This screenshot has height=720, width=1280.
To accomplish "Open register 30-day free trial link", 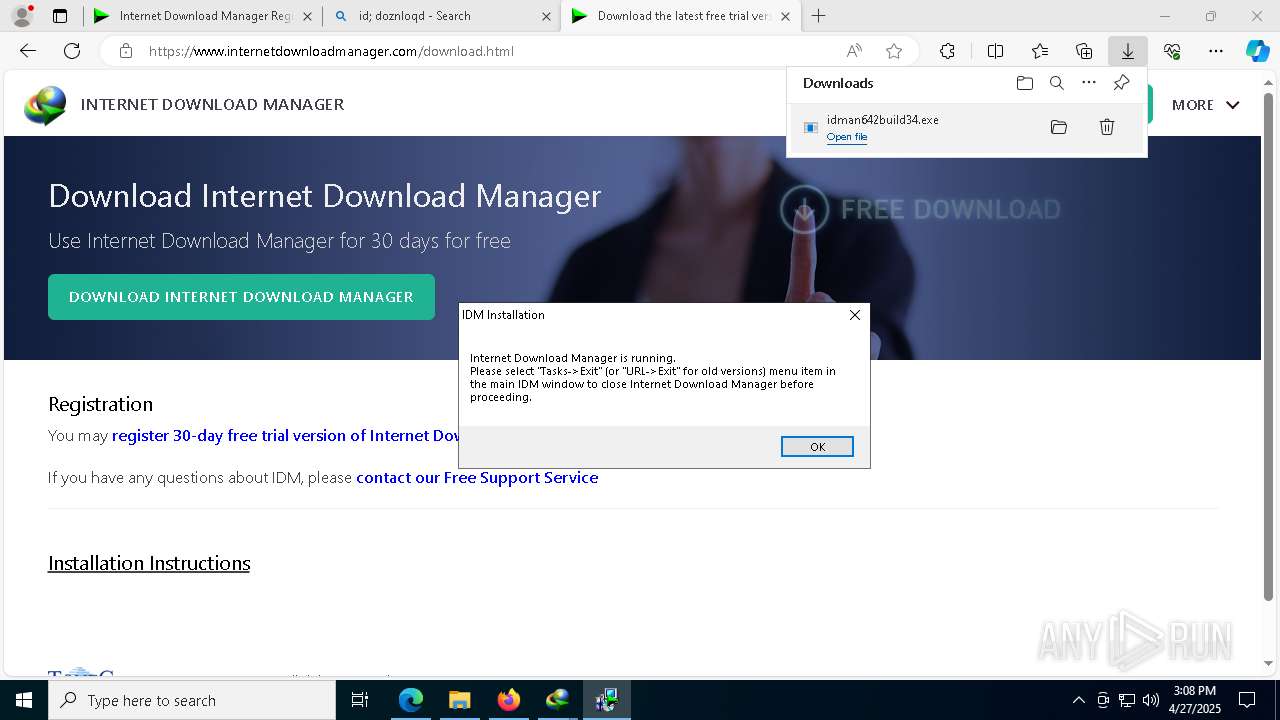I will coord(285,435).
